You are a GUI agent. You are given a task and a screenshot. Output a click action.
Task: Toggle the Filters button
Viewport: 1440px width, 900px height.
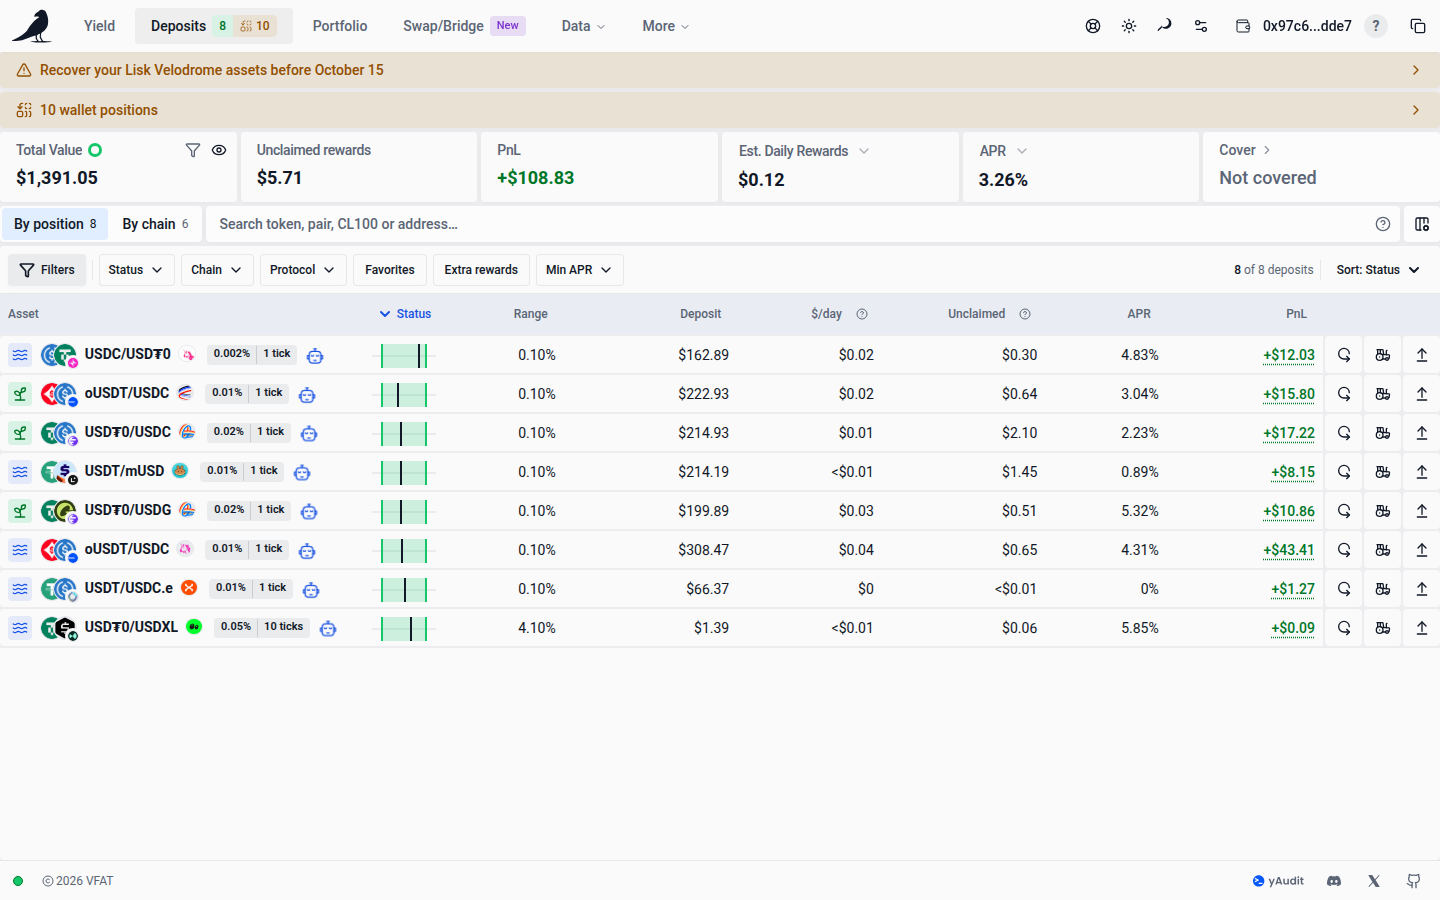click(47, 270)
